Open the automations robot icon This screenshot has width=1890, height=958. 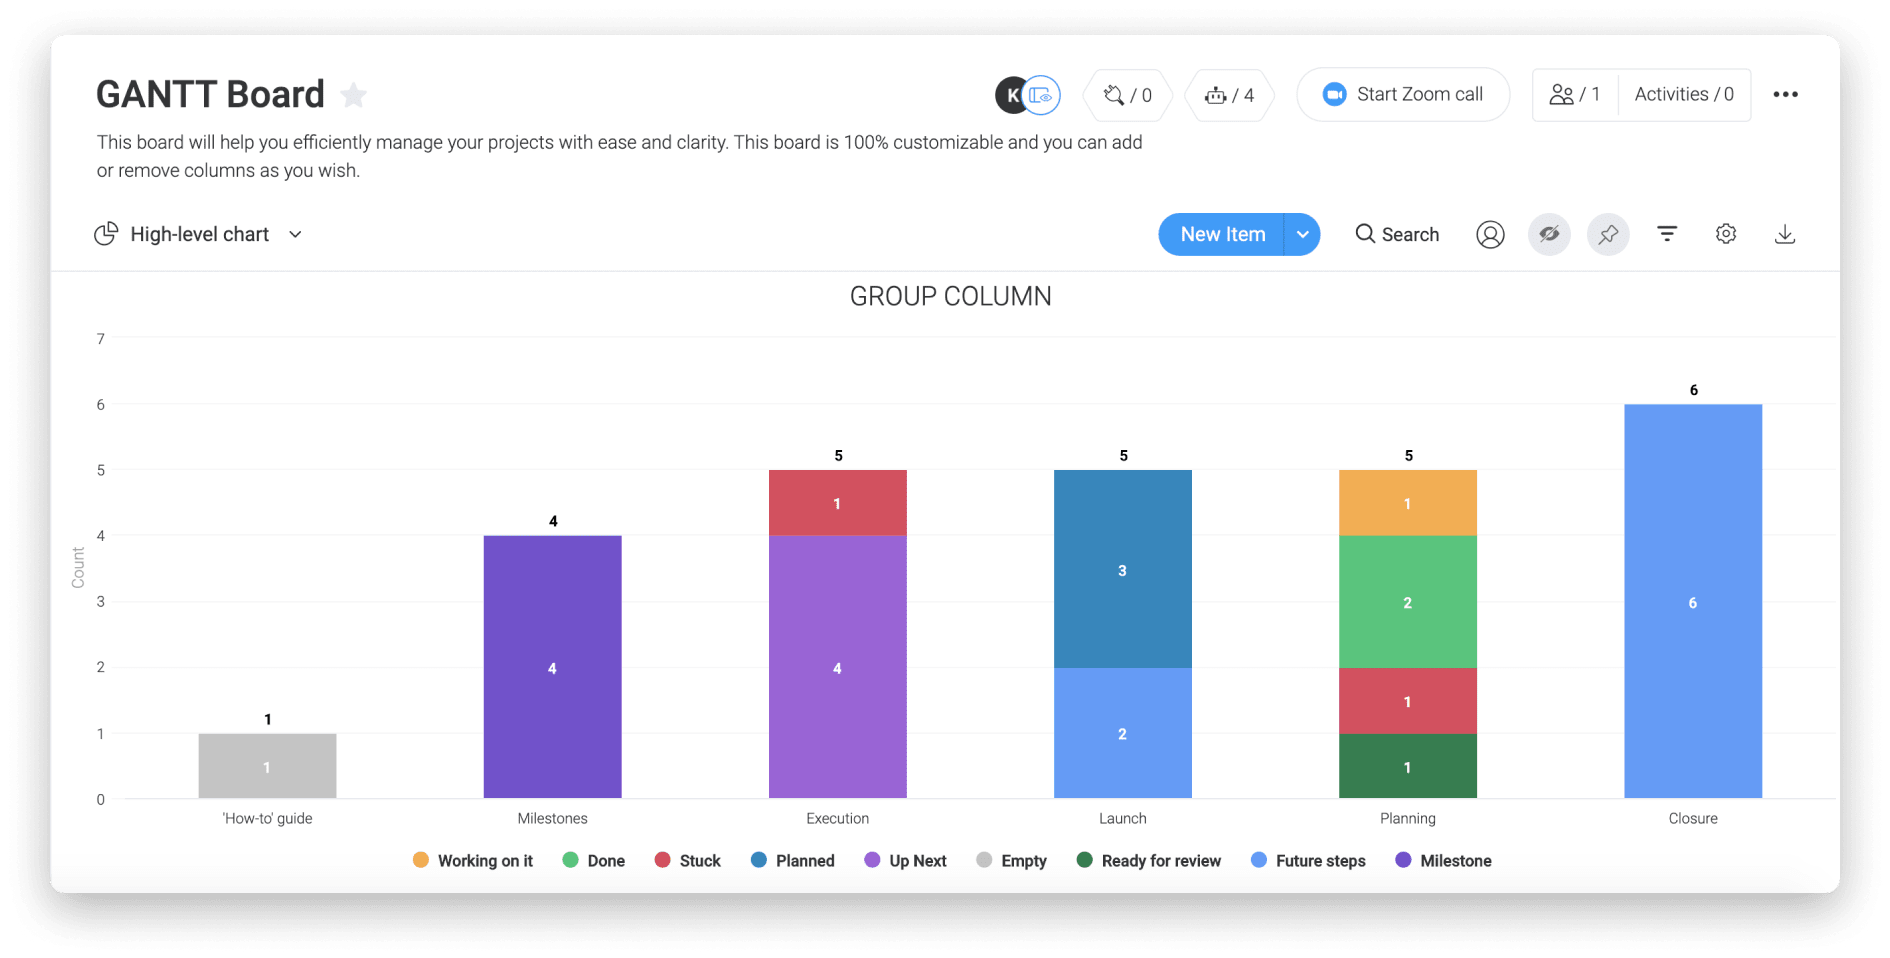tap(1229, 95)
